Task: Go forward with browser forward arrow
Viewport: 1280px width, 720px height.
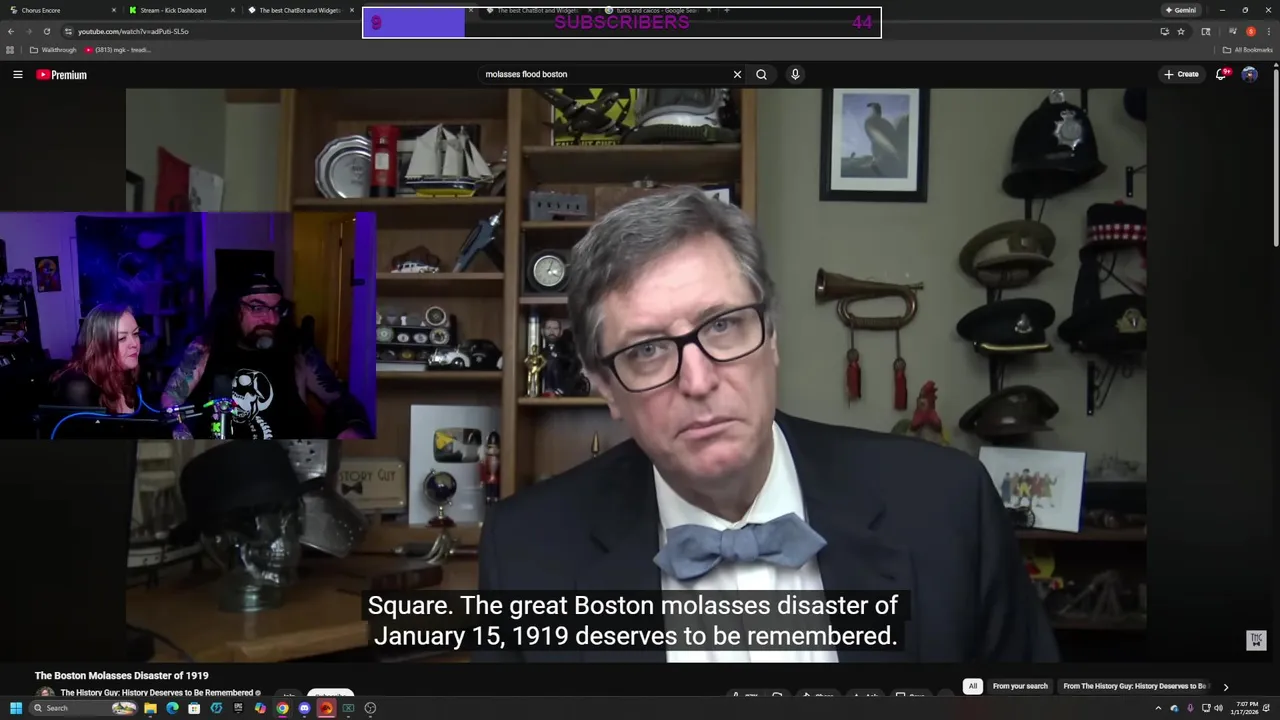Action: point(28,31)
